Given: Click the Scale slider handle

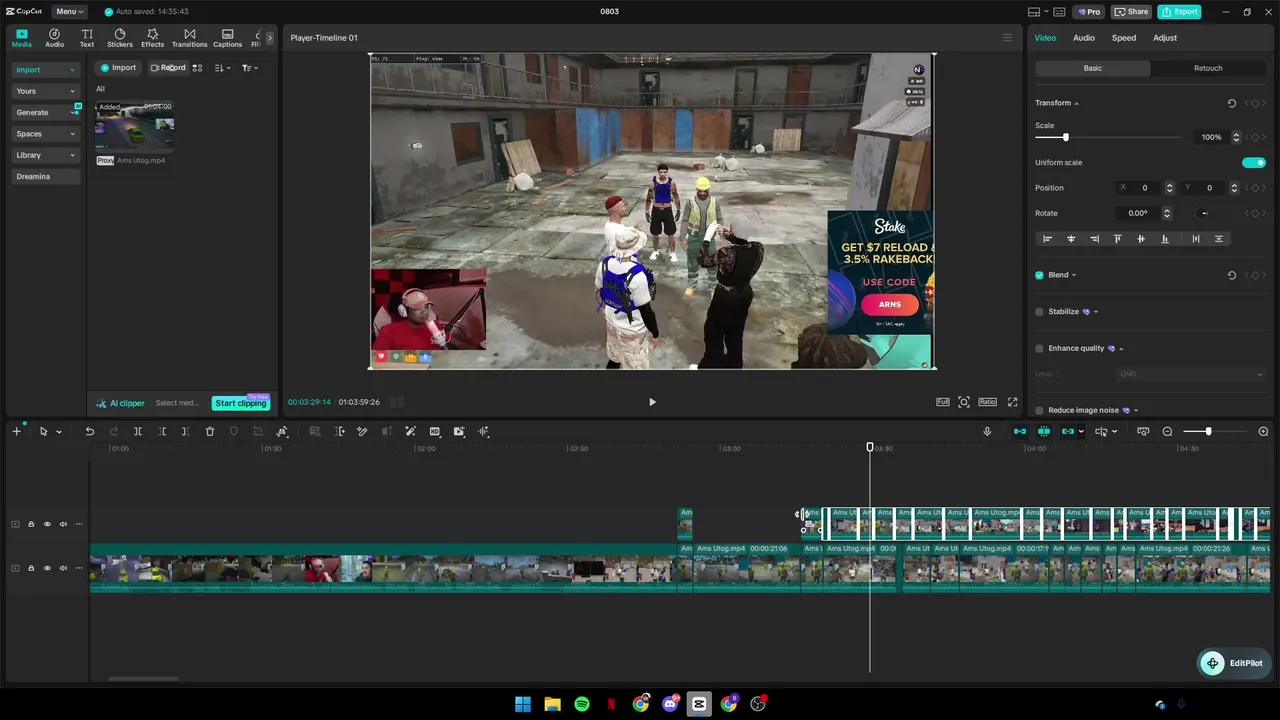Looking at the screenshot, I should [1065, 137].
